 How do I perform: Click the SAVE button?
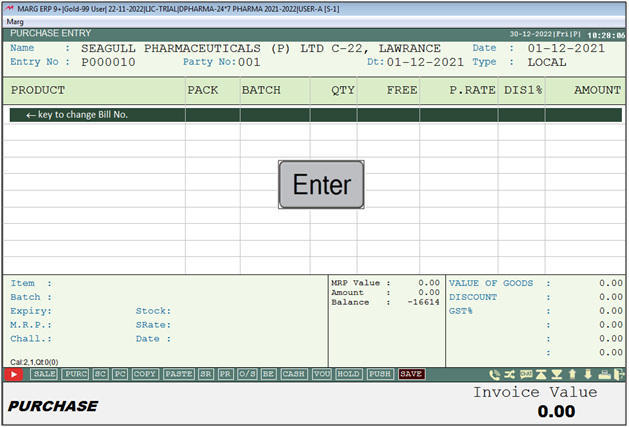(411, 374)
